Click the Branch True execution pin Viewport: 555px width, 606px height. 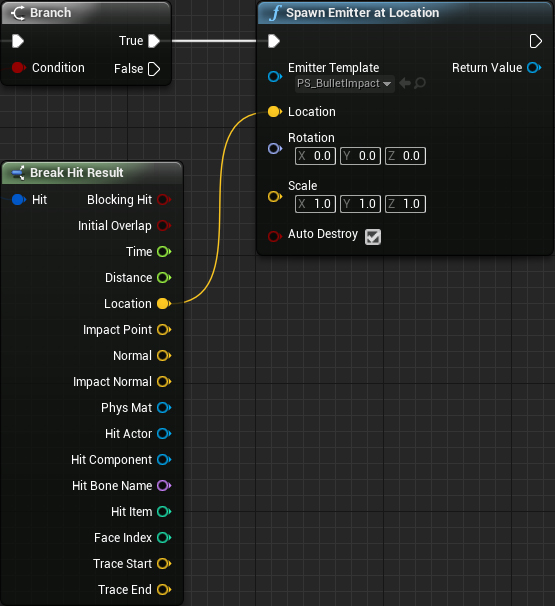point(154,41)
